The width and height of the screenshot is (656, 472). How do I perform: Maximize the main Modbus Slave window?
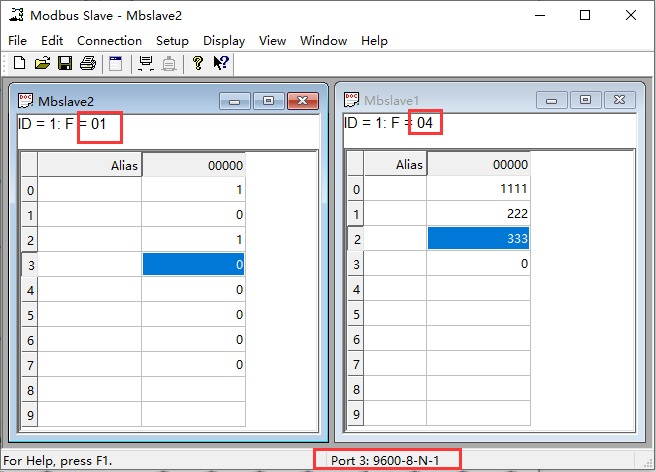tap(585, 15)
